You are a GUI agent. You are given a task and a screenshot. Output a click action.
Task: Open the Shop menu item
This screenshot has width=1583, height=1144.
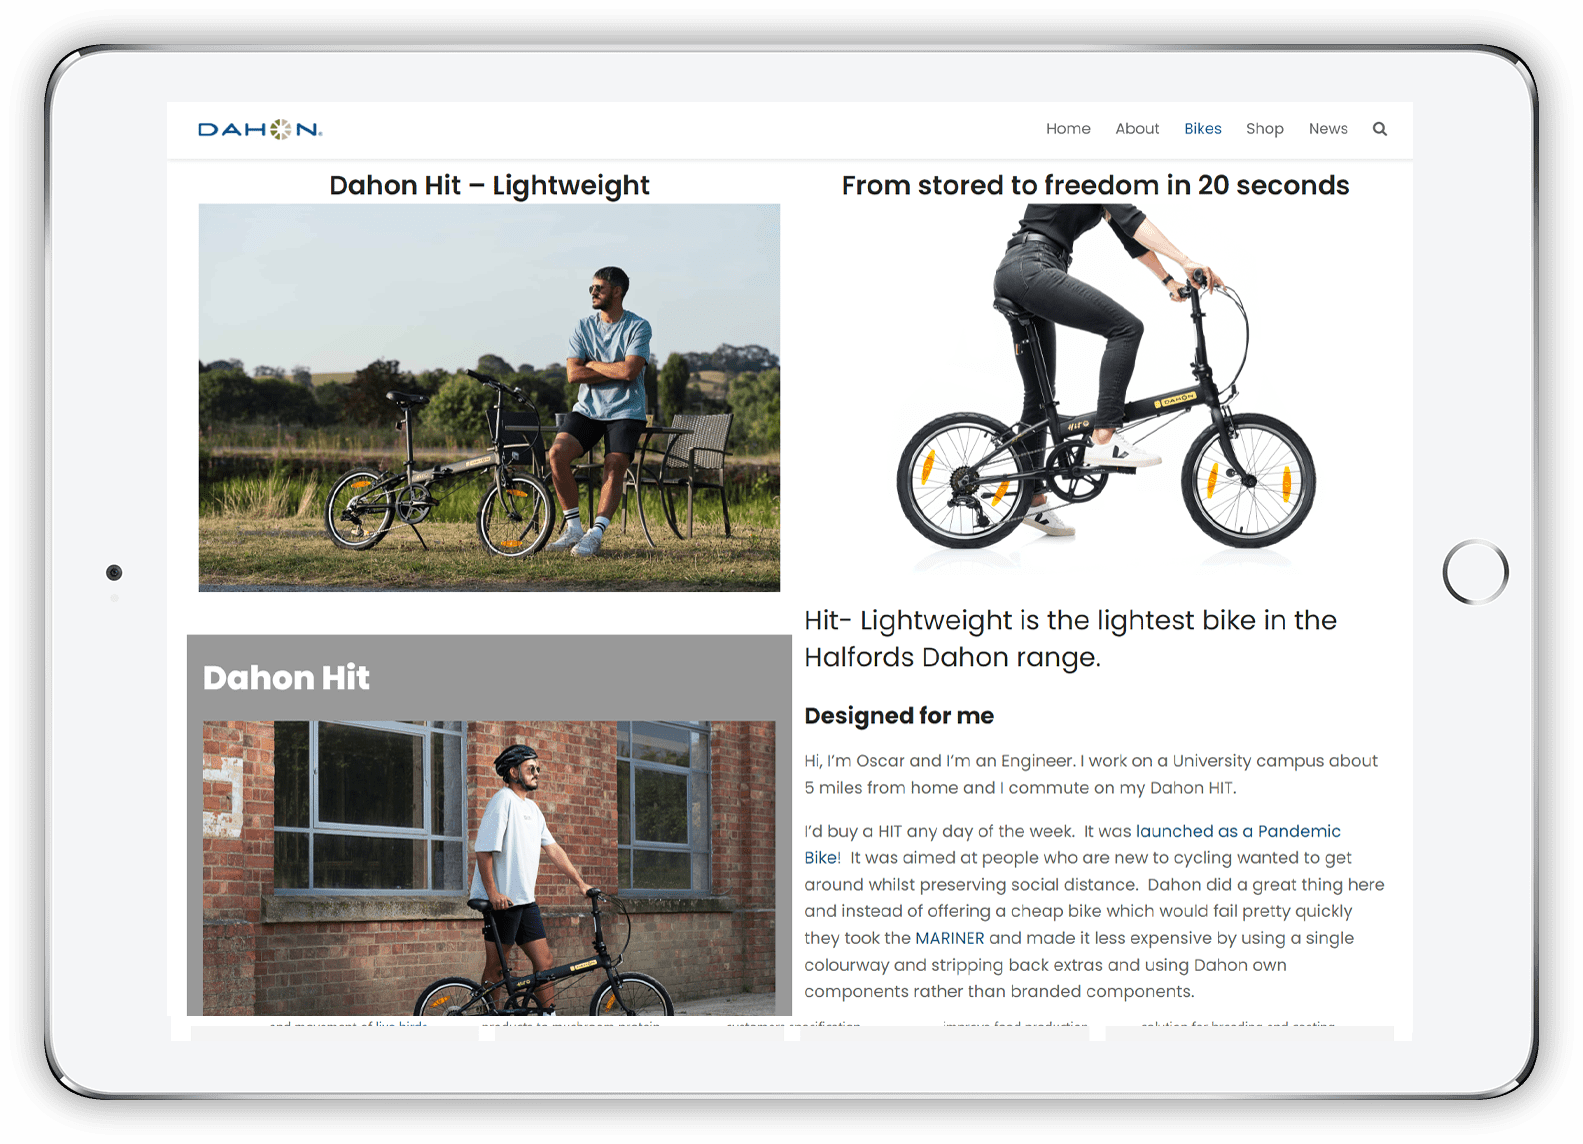1265,129
